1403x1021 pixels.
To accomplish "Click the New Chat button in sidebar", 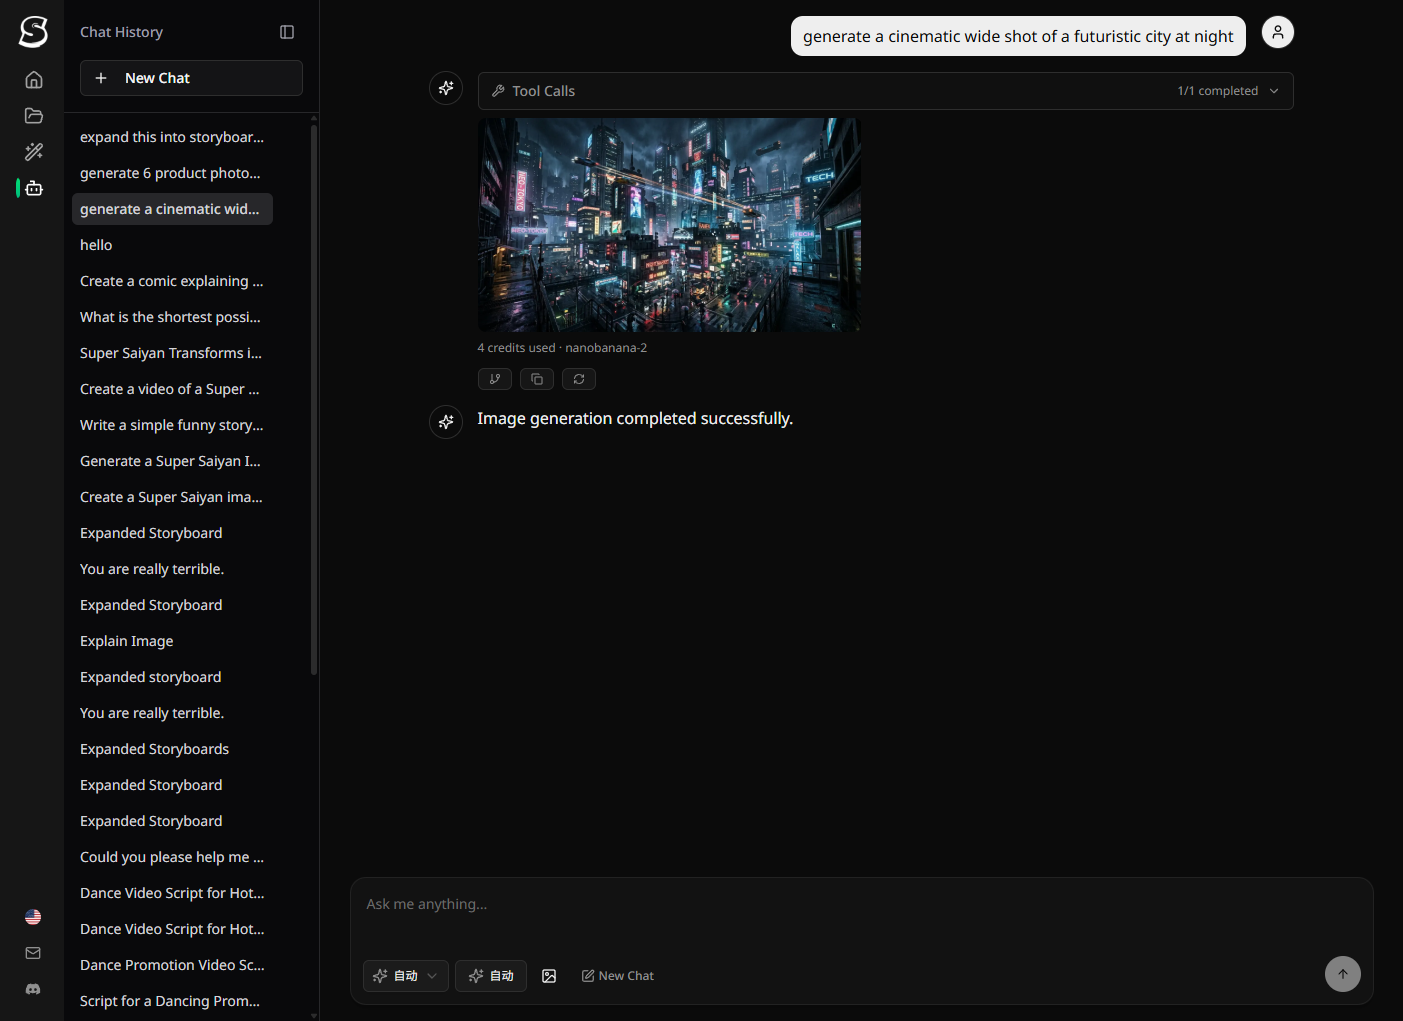I will tap(191, 78).
